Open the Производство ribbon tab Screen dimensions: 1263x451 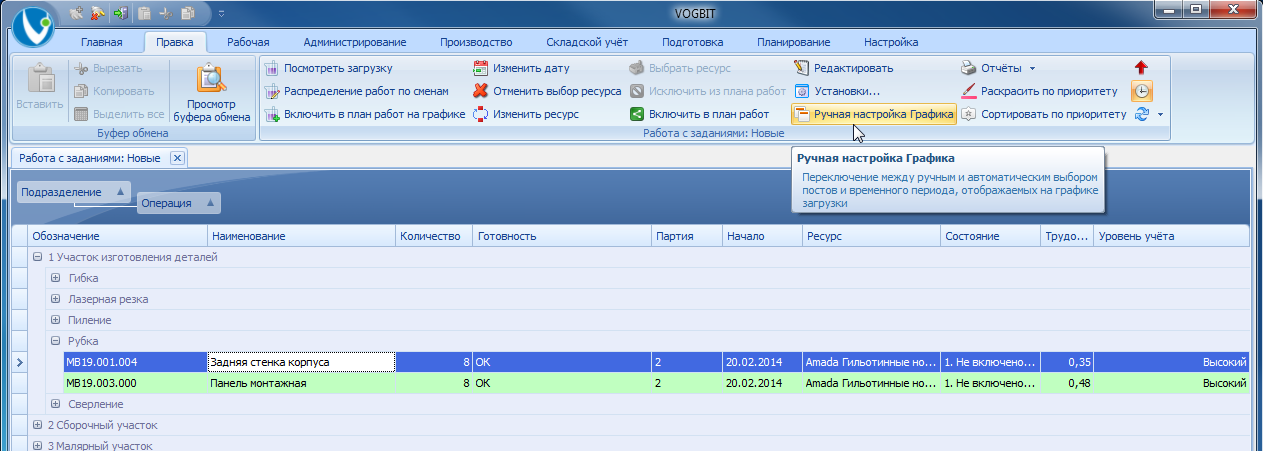475,42
